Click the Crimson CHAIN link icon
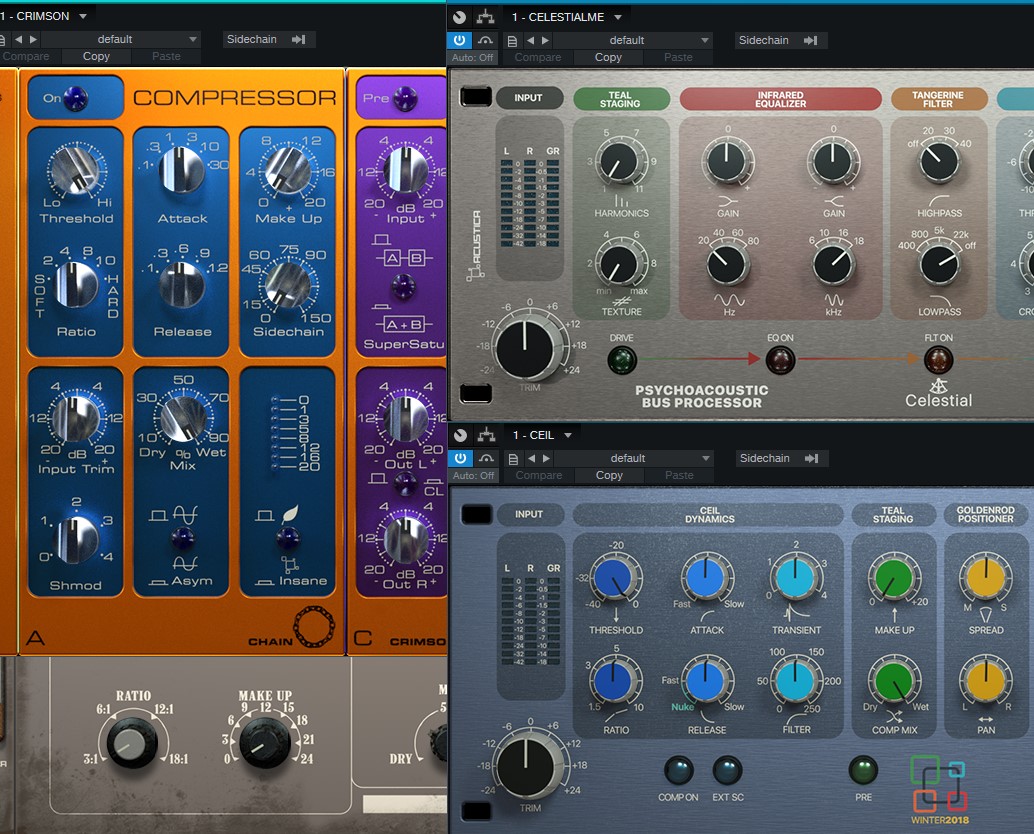Screen dimensions: 1034x834 coord(314,626)
